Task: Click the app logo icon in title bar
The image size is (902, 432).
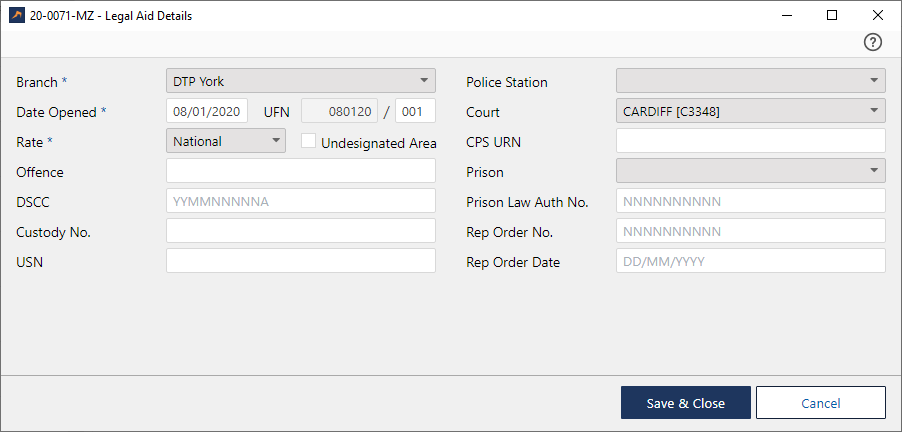Action: [16, 15]
